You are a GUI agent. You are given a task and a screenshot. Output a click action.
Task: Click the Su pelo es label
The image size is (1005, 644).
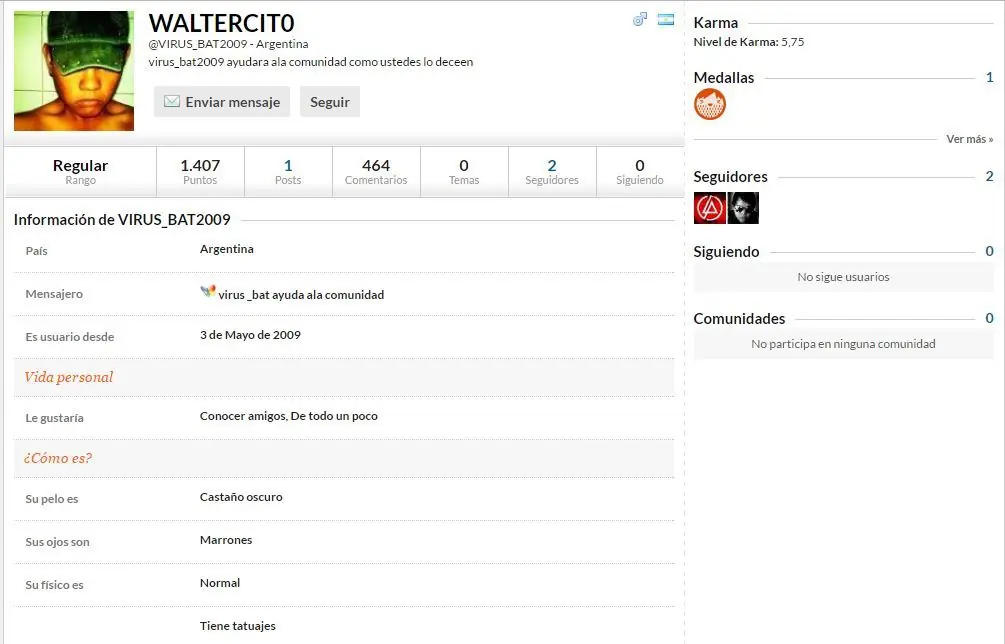52,499
